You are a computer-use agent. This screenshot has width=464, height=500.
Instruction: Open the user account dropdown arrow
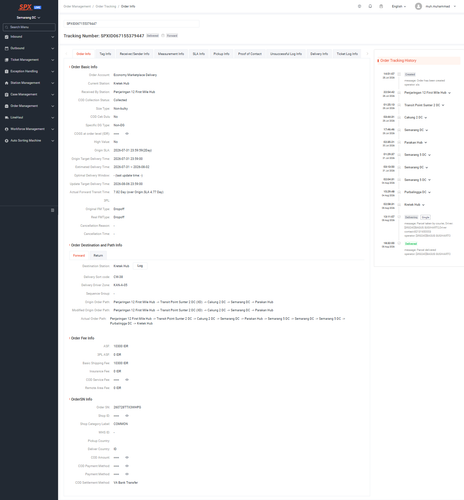pyautogui.click(x=455, y=6)
